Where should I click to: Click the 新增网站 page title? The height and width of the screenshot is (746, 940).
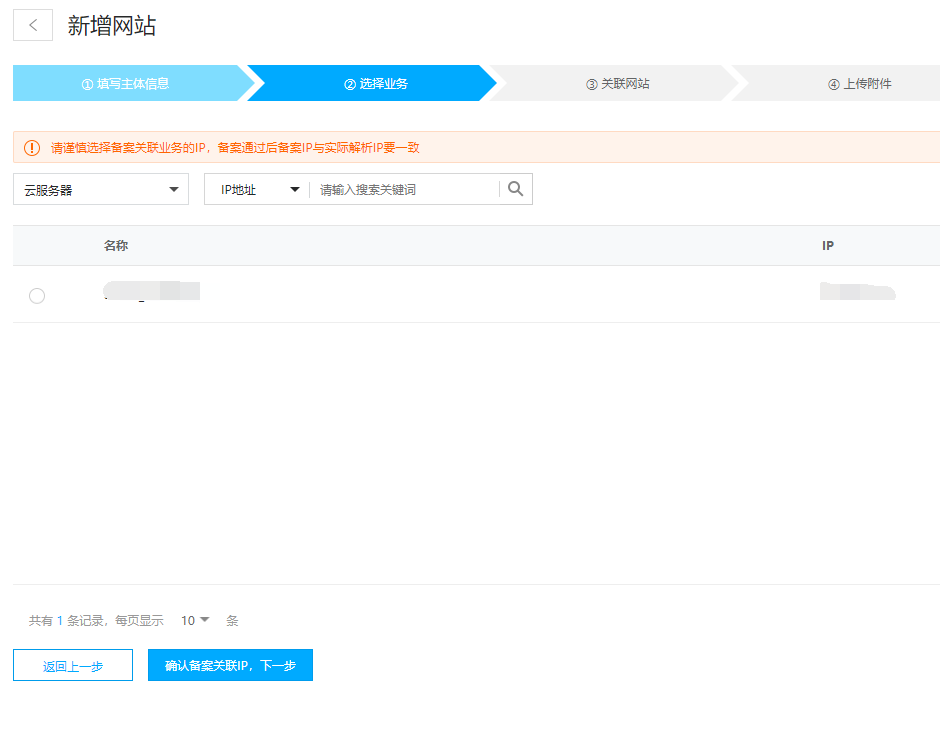[x=112, y=26]
